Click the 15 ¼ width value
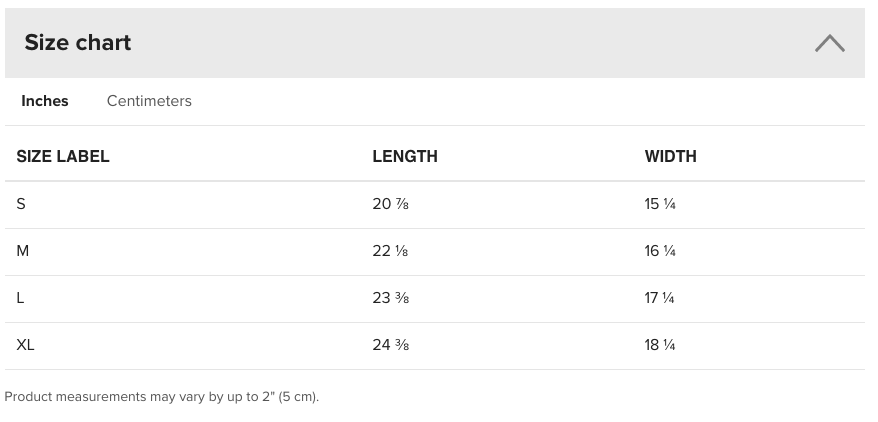 [660, 204]
